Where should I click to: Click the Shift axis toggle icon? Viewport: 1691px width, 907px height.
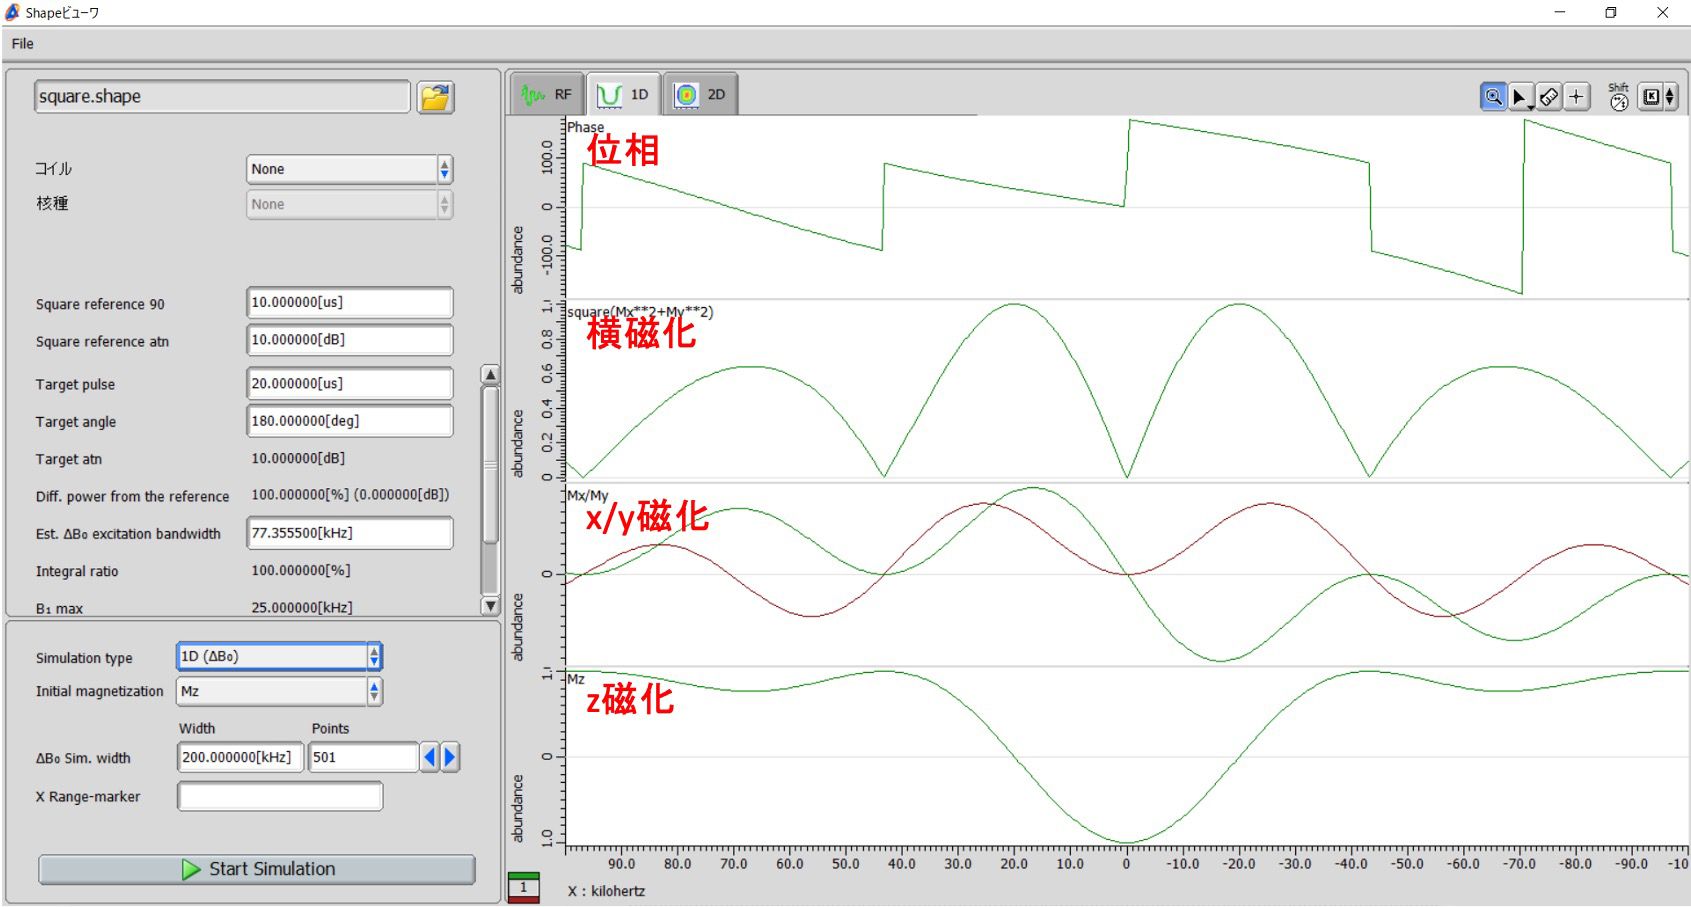(1618, 96)
